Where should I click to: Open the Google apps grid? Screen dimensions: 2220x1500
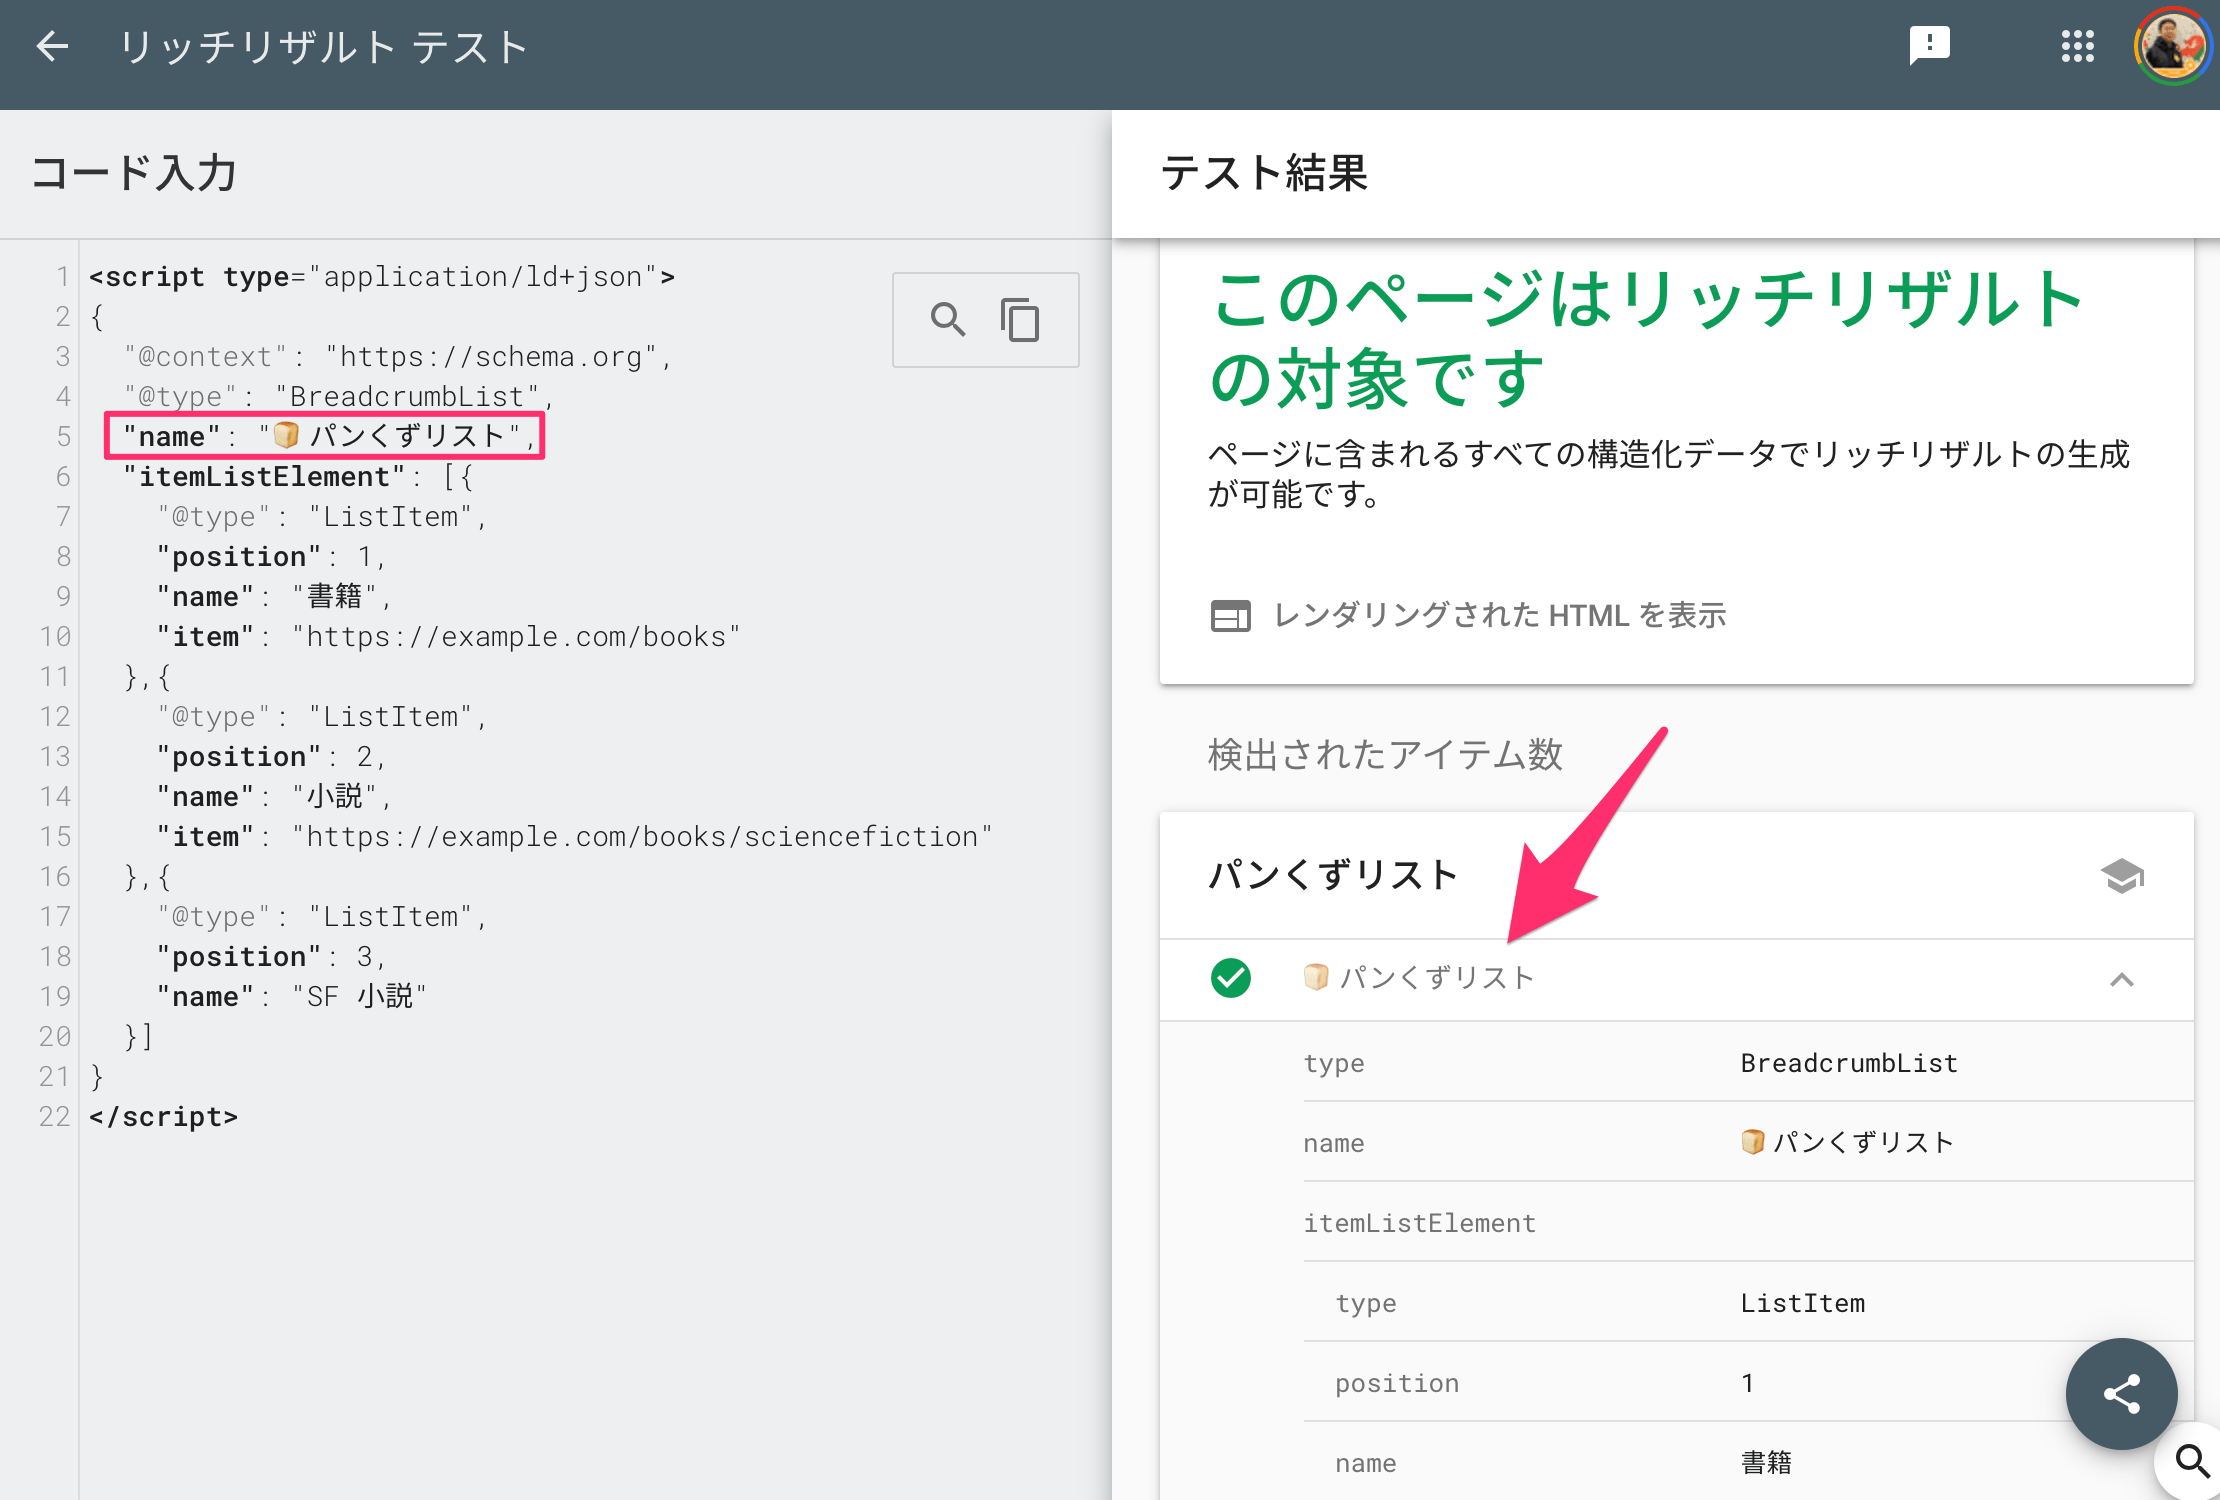[2078, 46]
